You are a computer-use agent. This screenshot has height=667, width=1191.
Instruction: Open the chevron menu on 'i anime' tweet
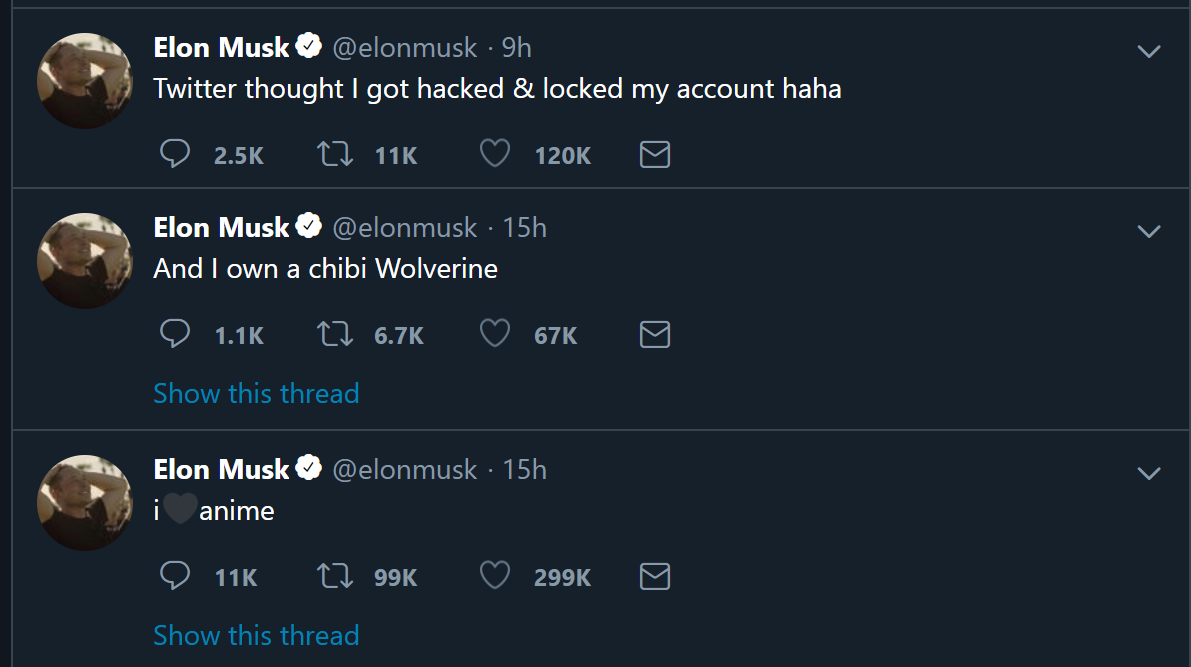1149,473
